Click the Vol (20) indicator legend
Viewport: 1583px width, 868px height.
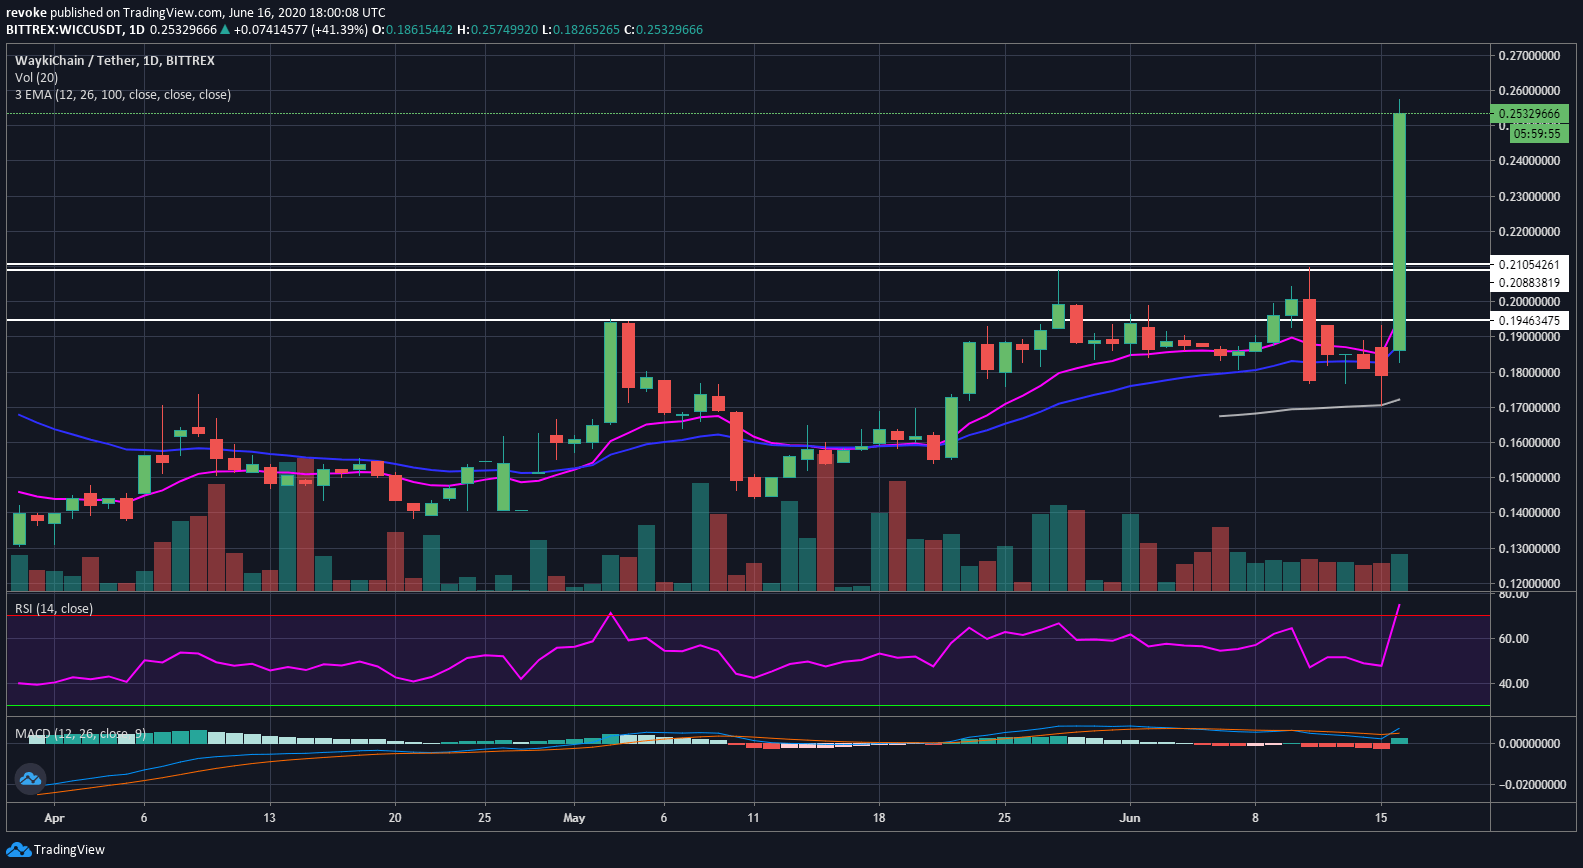point(36,78)
